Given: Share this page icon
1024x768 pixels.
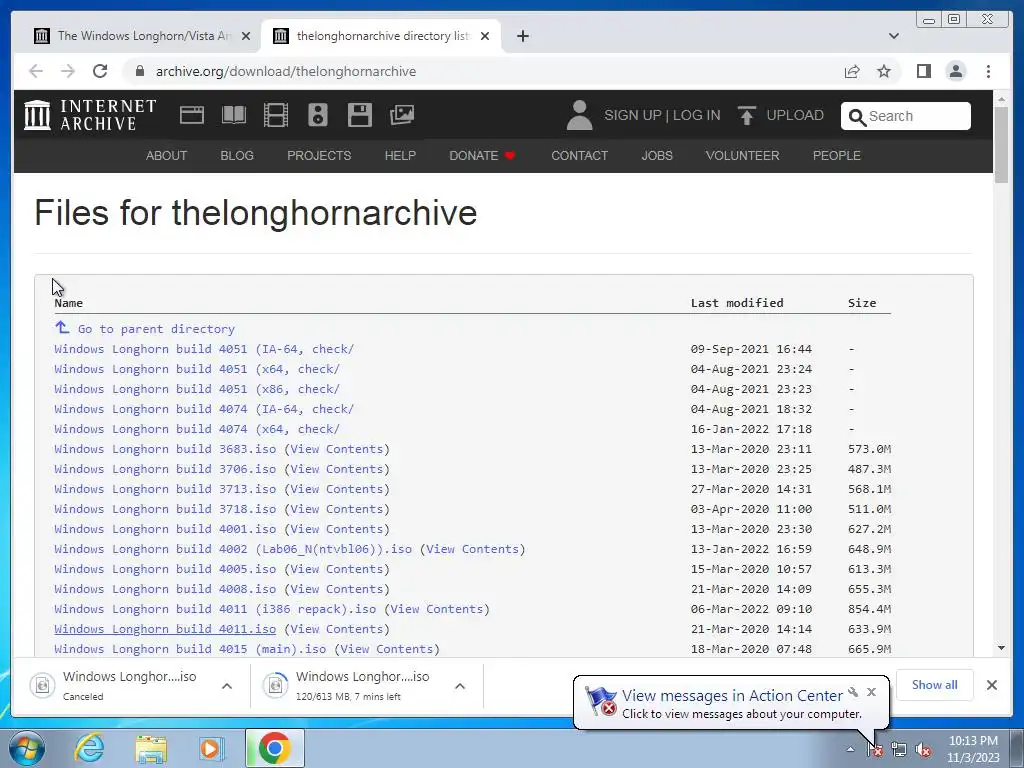Looking at the screenshot, I should click(852, 71).
